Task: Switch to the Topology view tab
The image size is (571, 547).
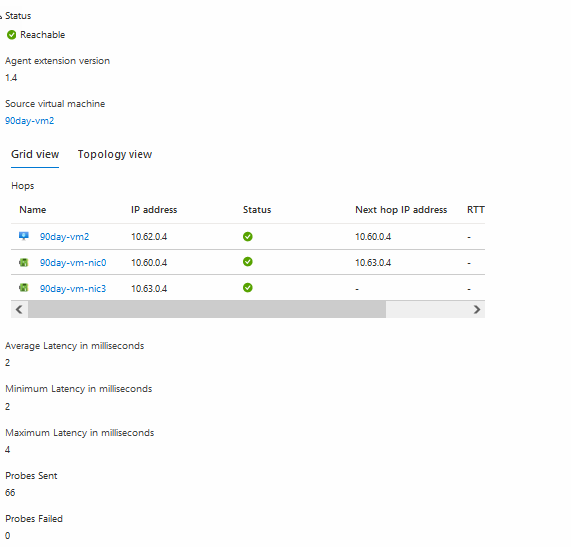Action: click(x=115, y=154)
